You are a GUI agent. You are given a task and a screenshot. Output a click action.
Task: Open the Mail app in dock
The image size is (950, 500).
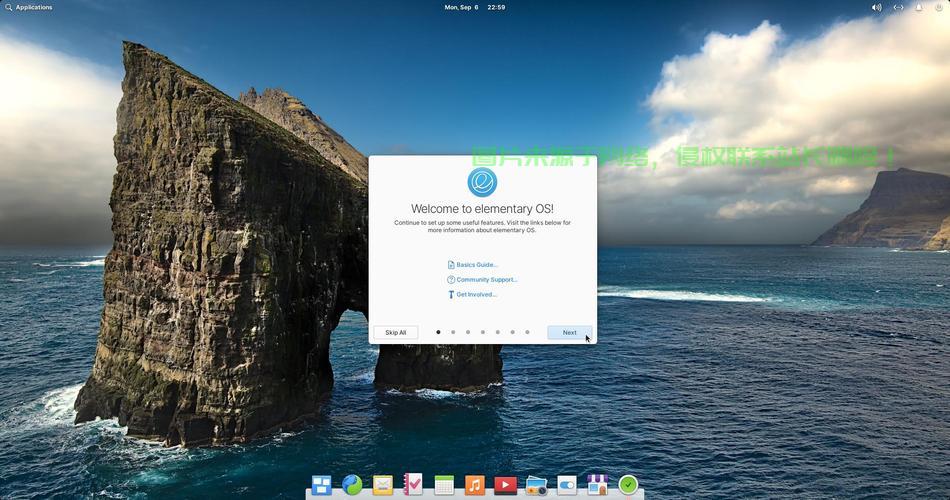pos(383,485)
